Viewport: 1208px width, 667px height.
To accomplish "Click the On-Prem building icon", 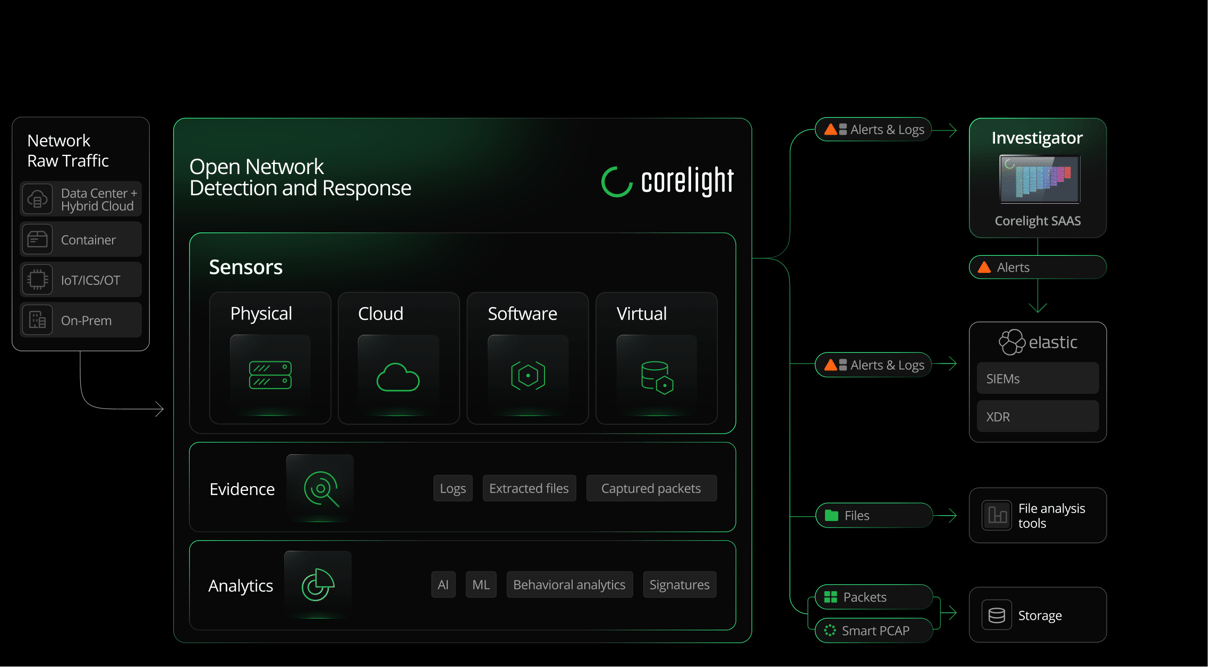I will pos(37,319).
